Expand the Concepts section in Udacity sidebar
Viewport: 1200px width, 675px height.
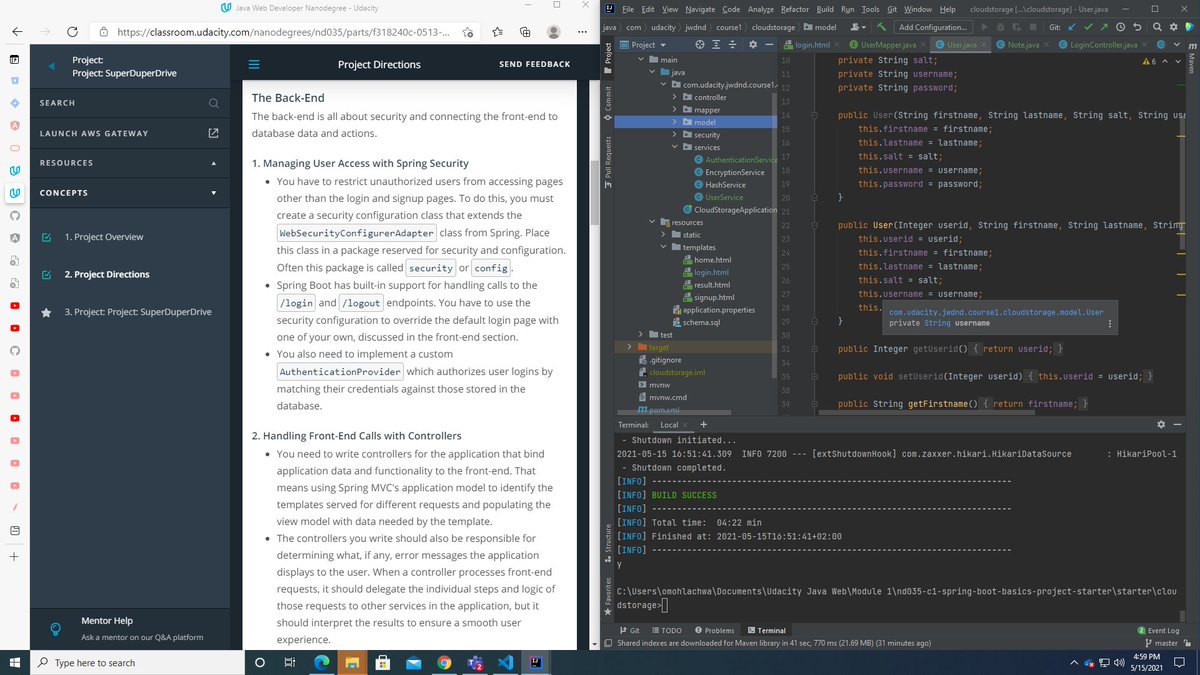[213, 193]
